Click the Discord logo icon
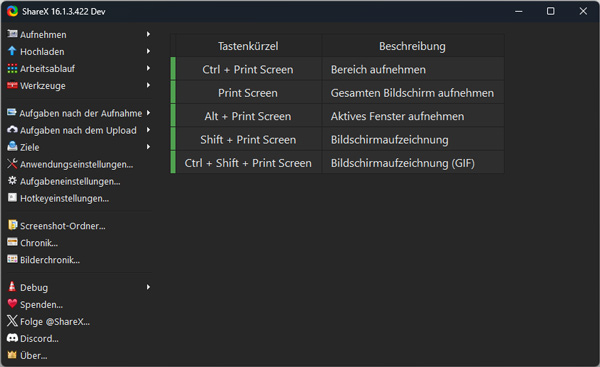Viewport: 600px width, 367px height. (x=12, y=338)
